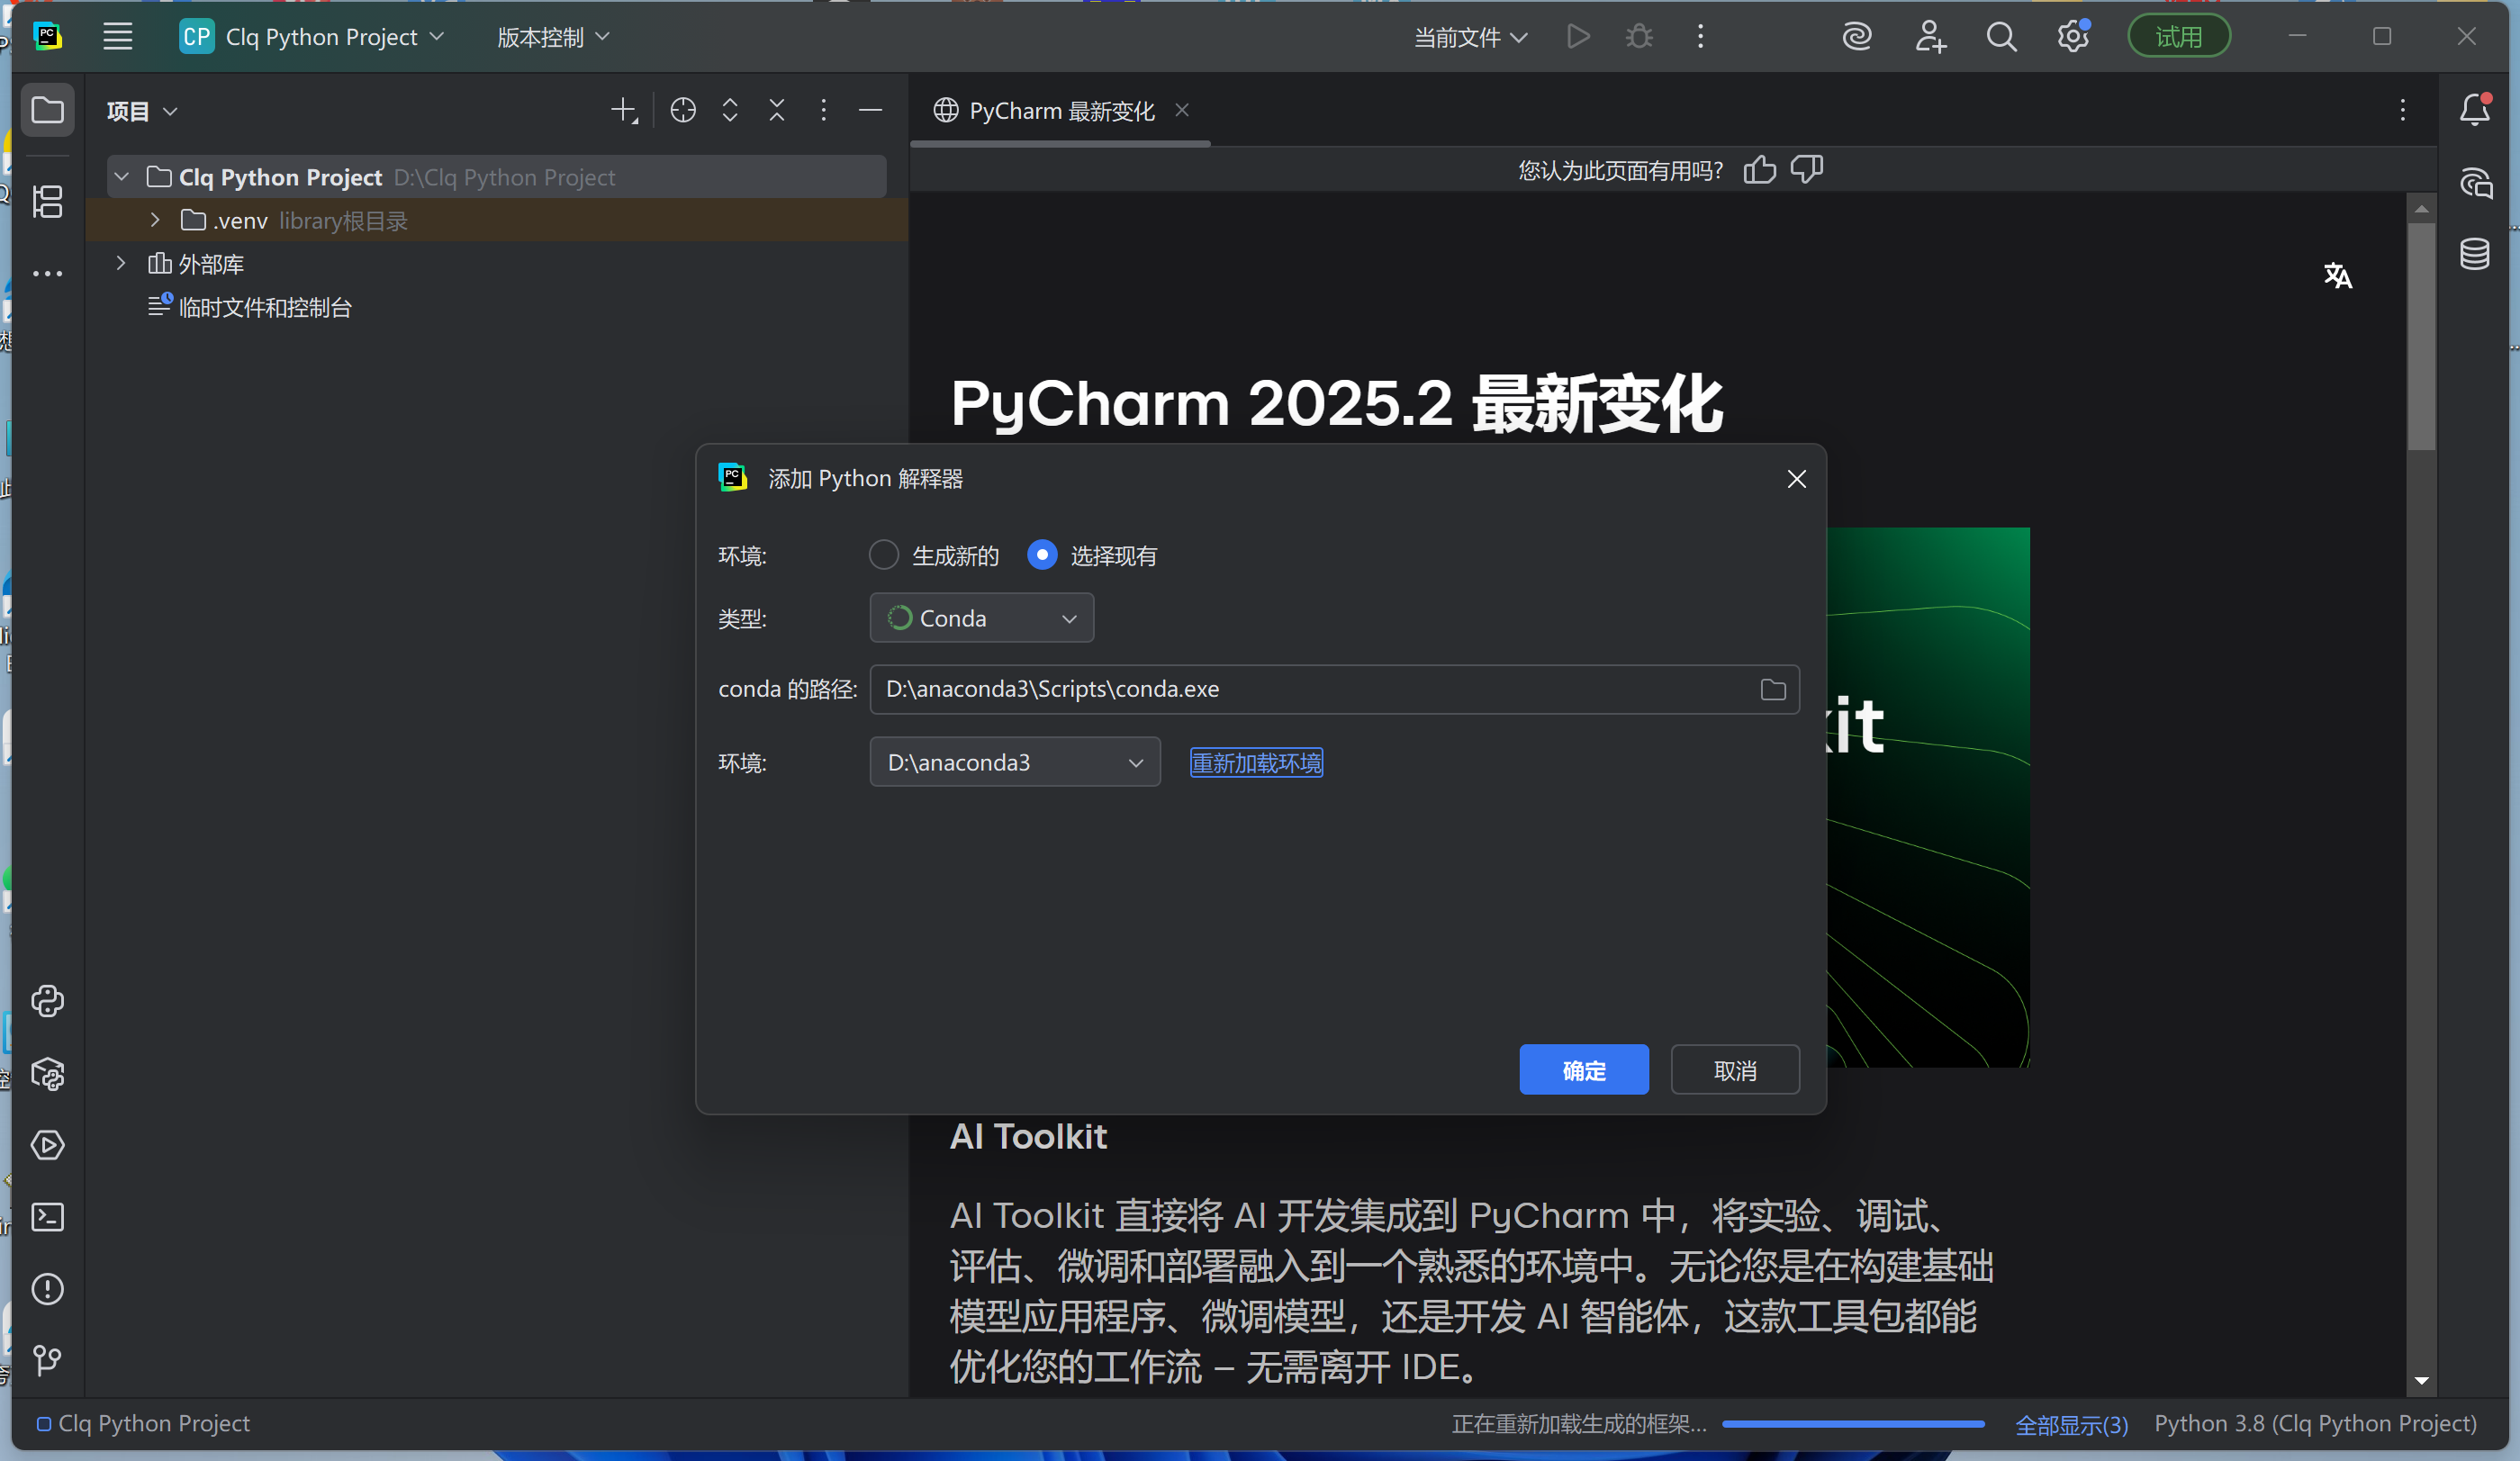Click the add new file plus icon
The image size is (2520, 1461).
pyautogui.click(x=624, y=110)
